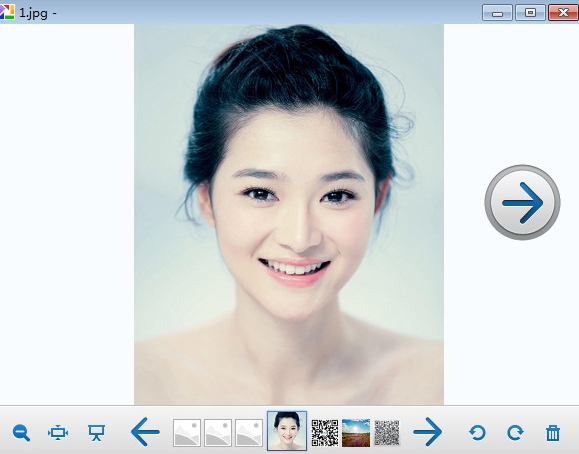This screenshot has width=579, height=454.
Task: Click the zoom out magnifier icon
Action: click(x=21, y=433)
